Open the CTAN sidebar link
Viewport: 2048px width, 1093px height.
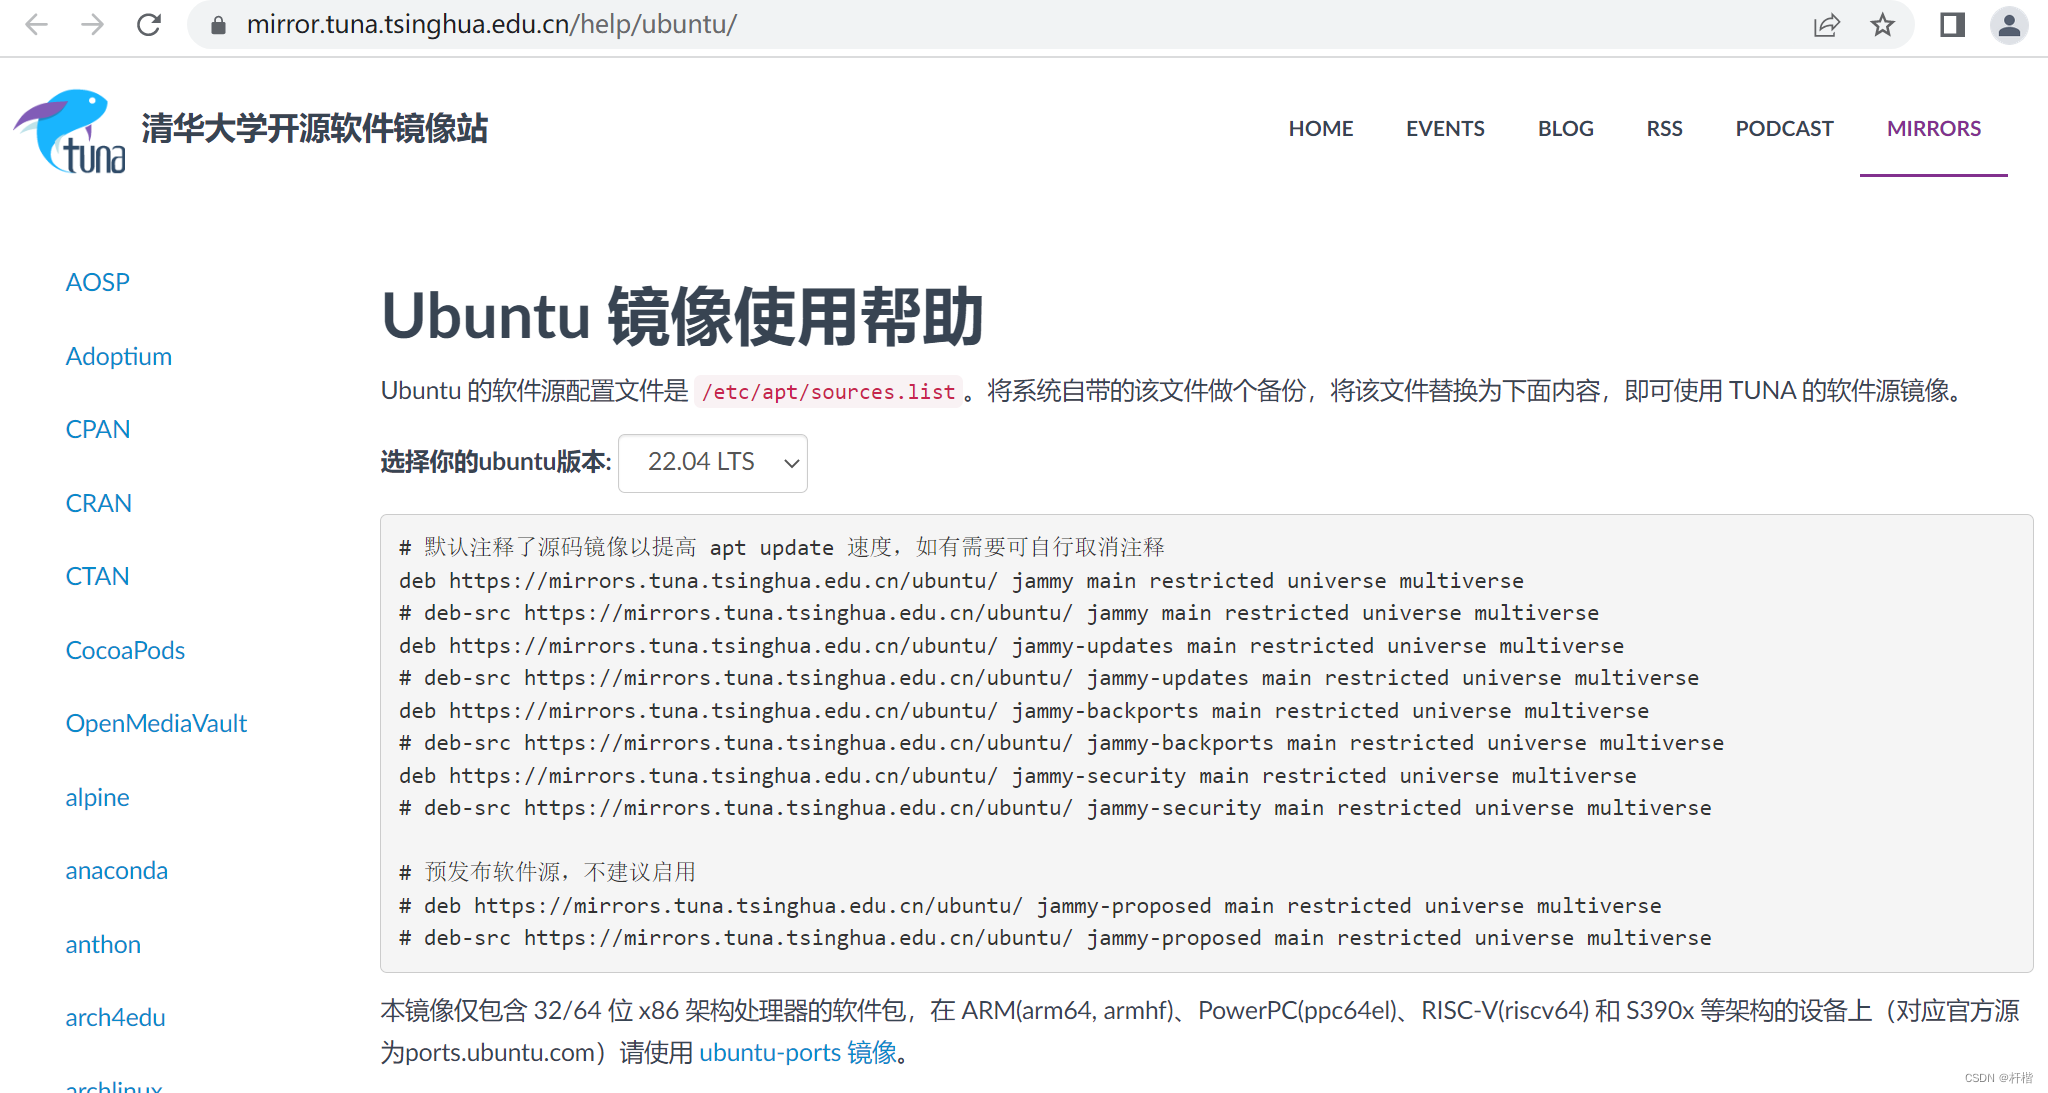pos(97,577)
